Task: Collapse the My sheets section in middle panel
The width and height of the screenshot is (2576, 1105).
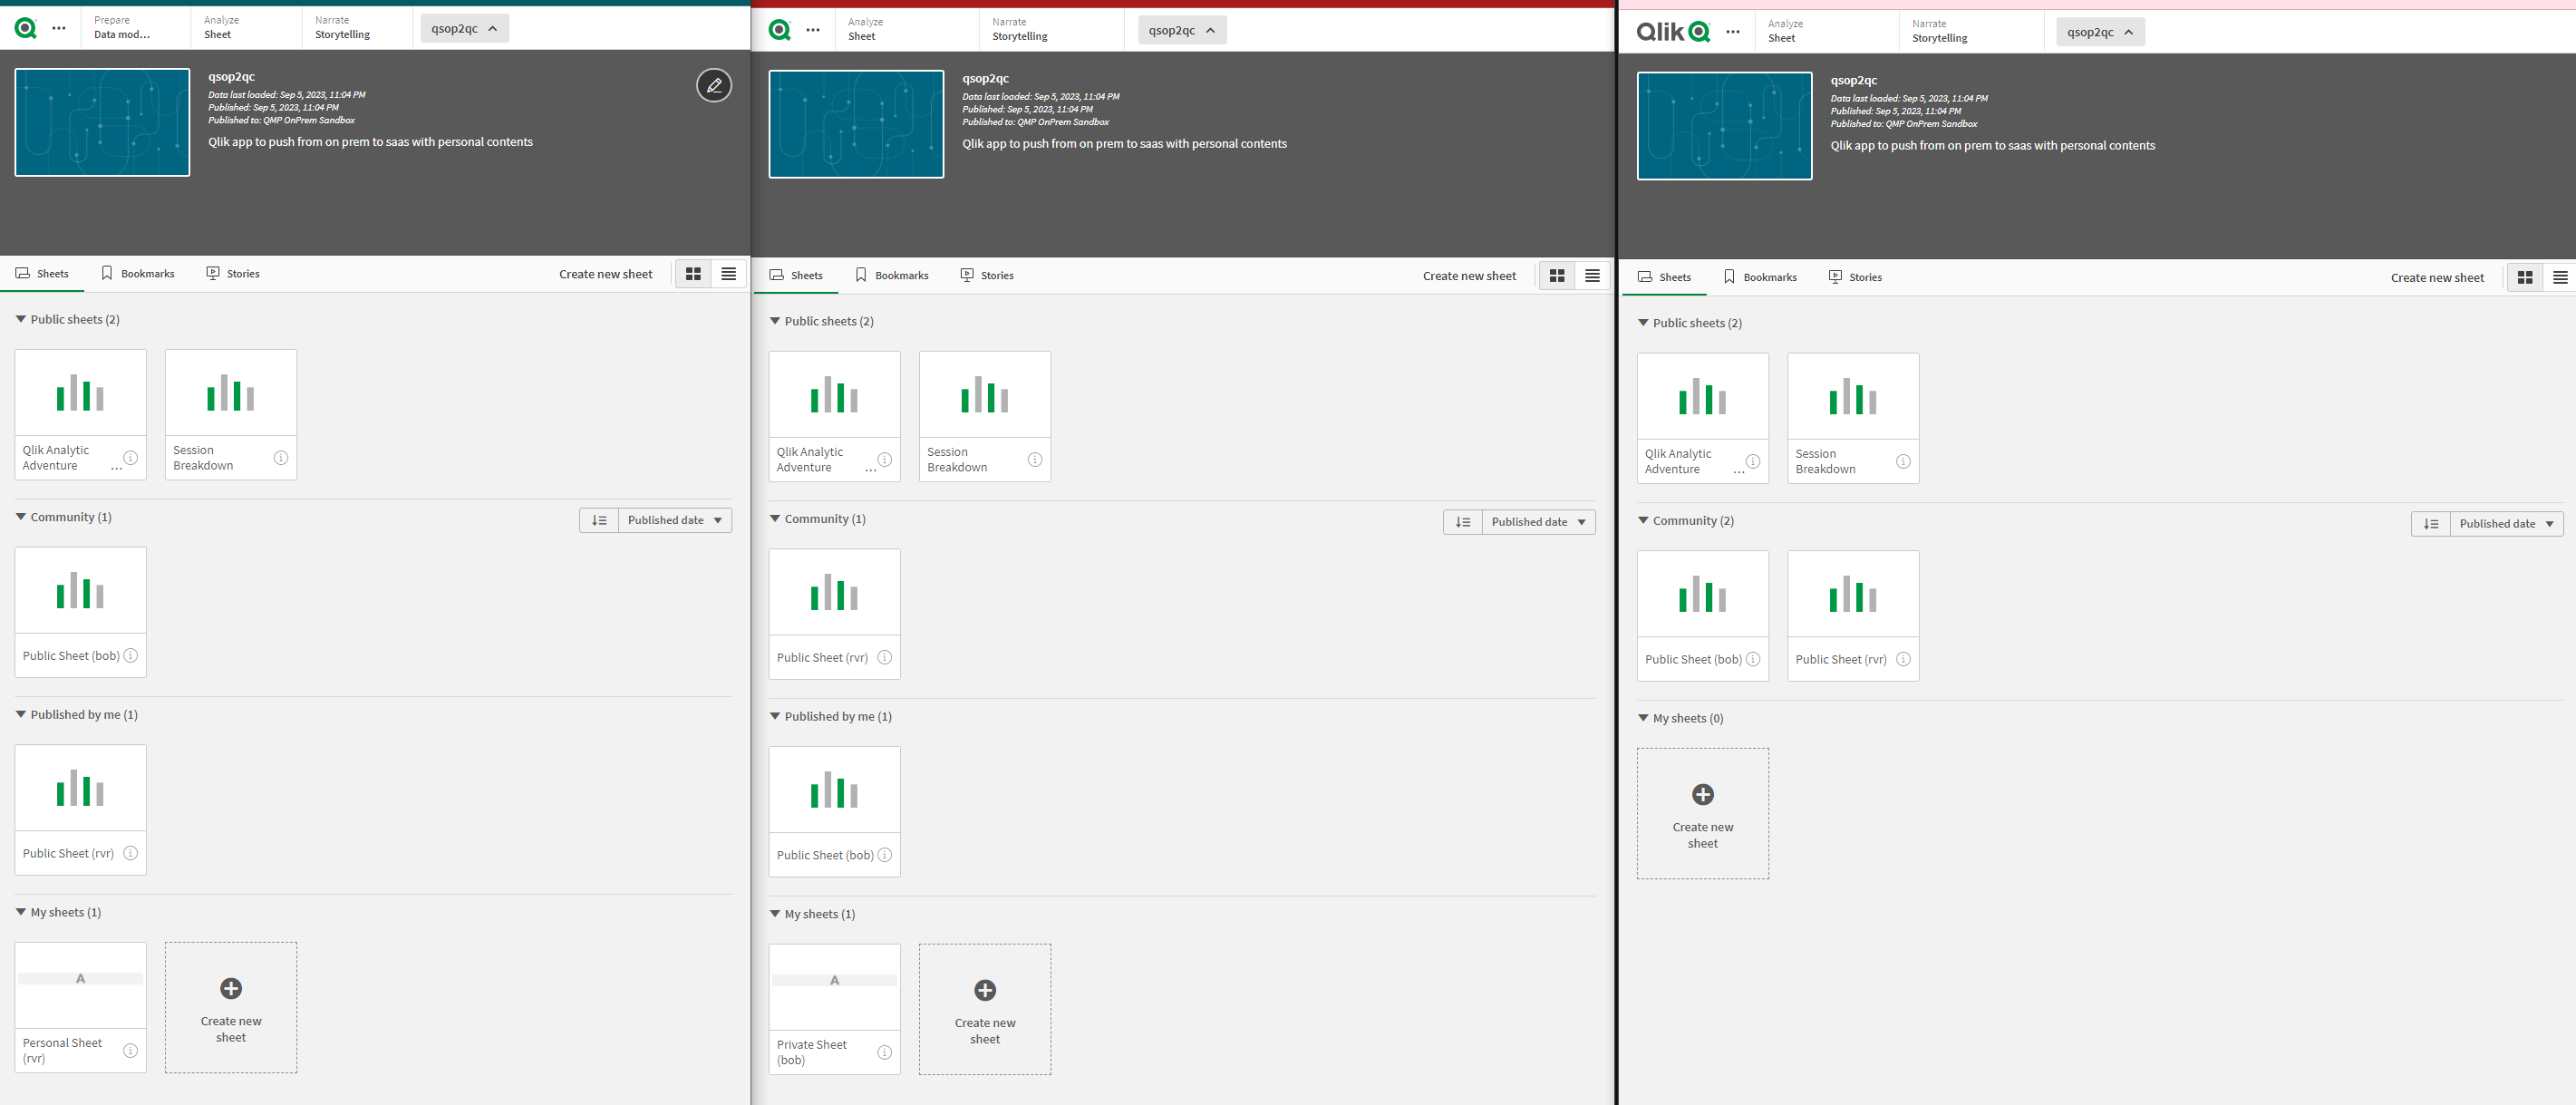Action: click(x=774, y=913)
